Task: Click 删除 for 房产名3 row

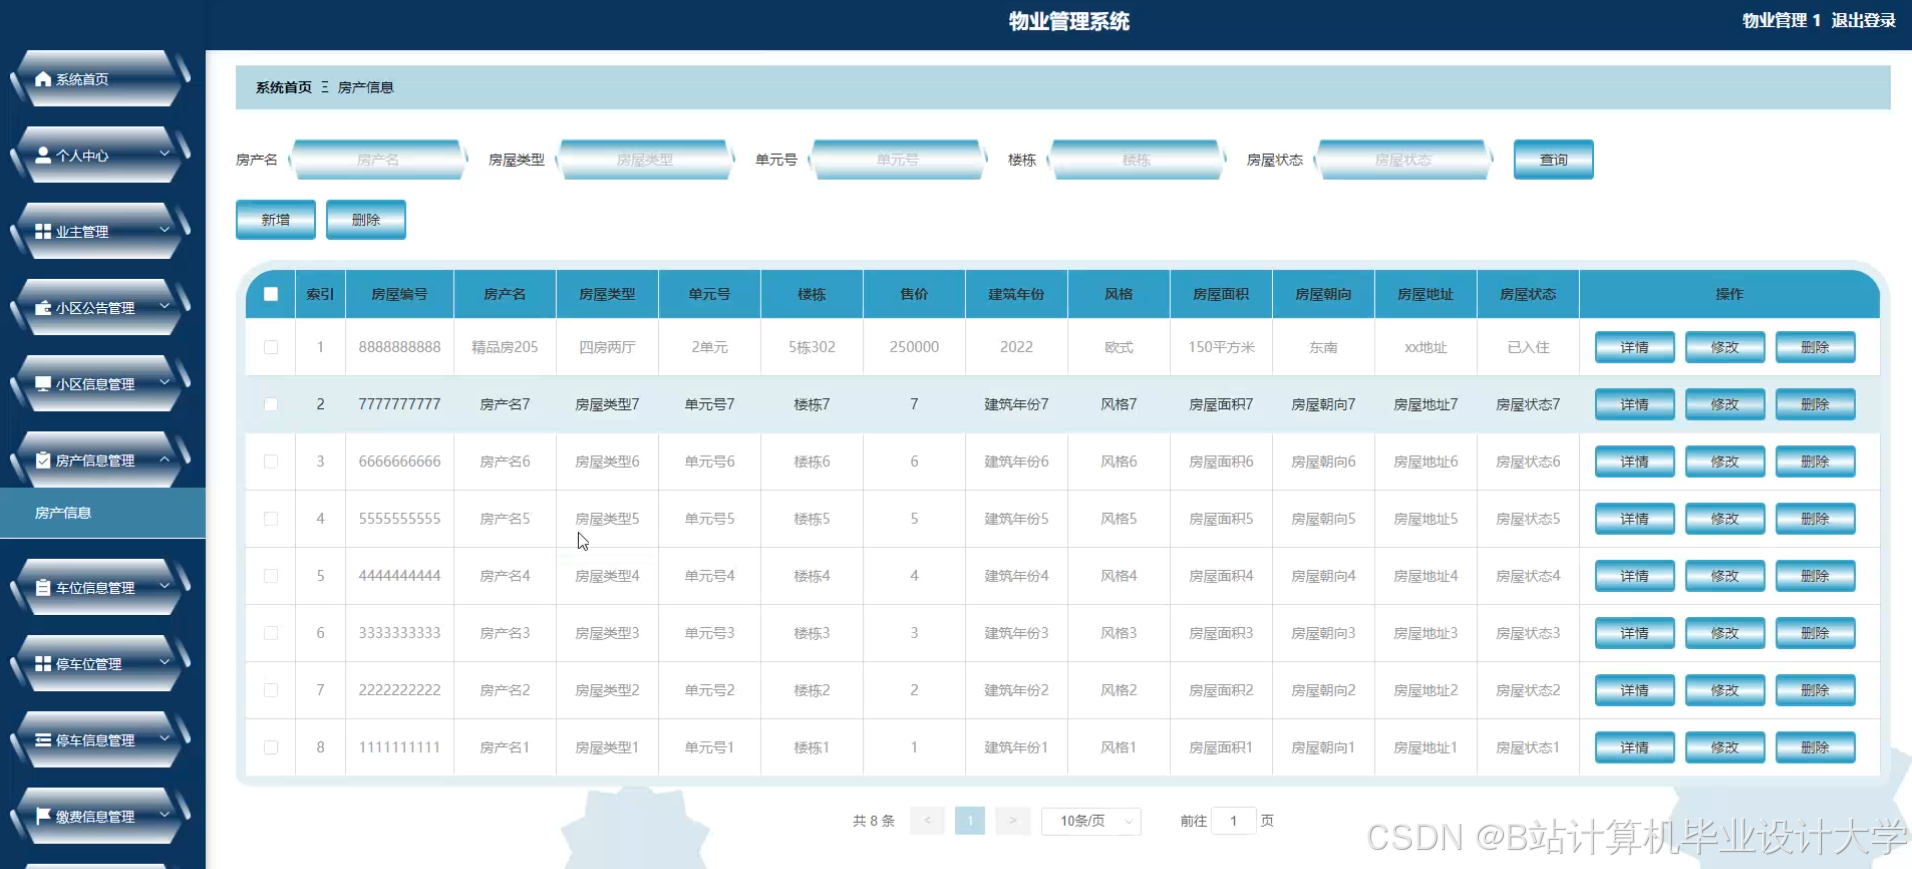Action: 1815,633
